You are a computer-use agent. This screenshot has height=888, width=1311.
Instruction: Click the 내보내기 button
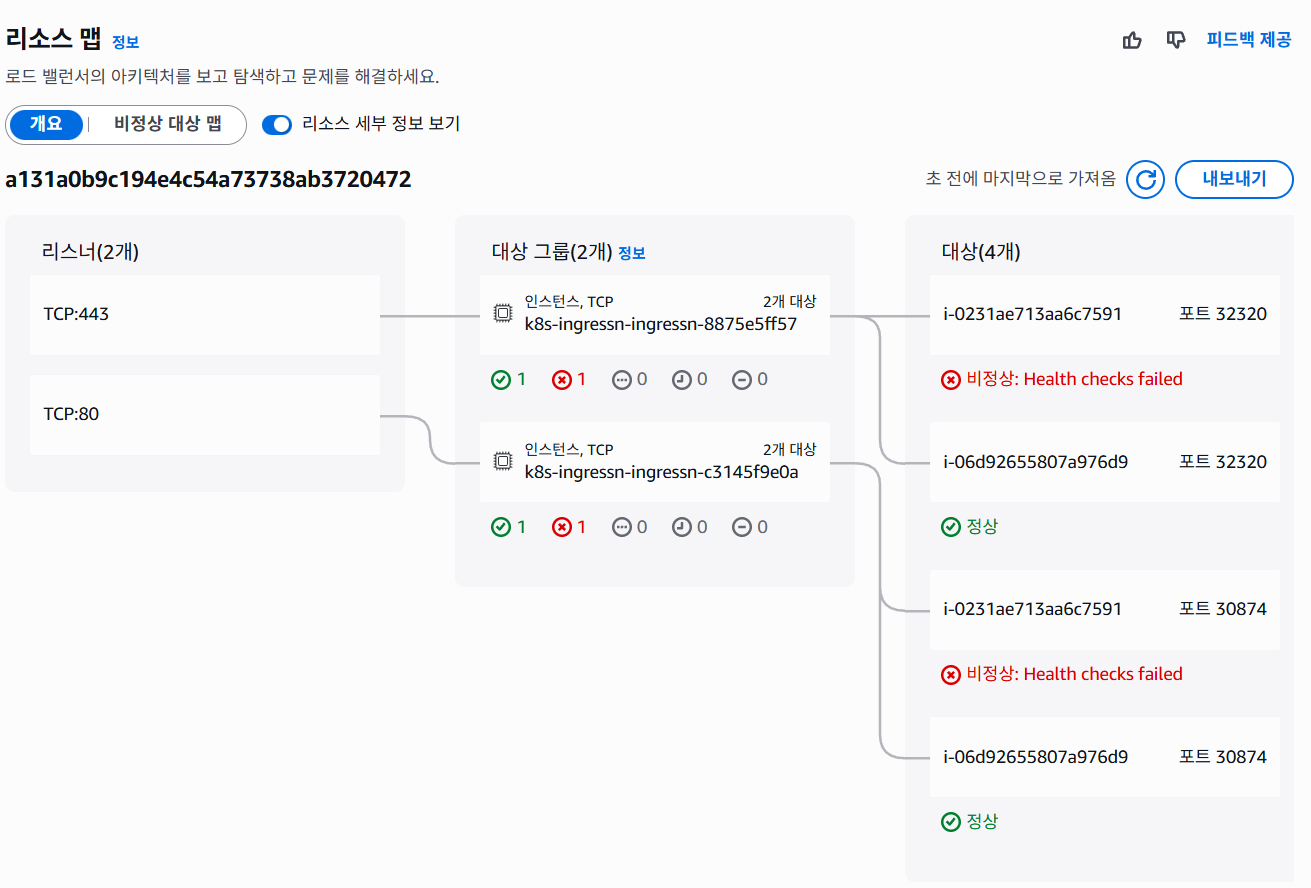[1234, 180]
